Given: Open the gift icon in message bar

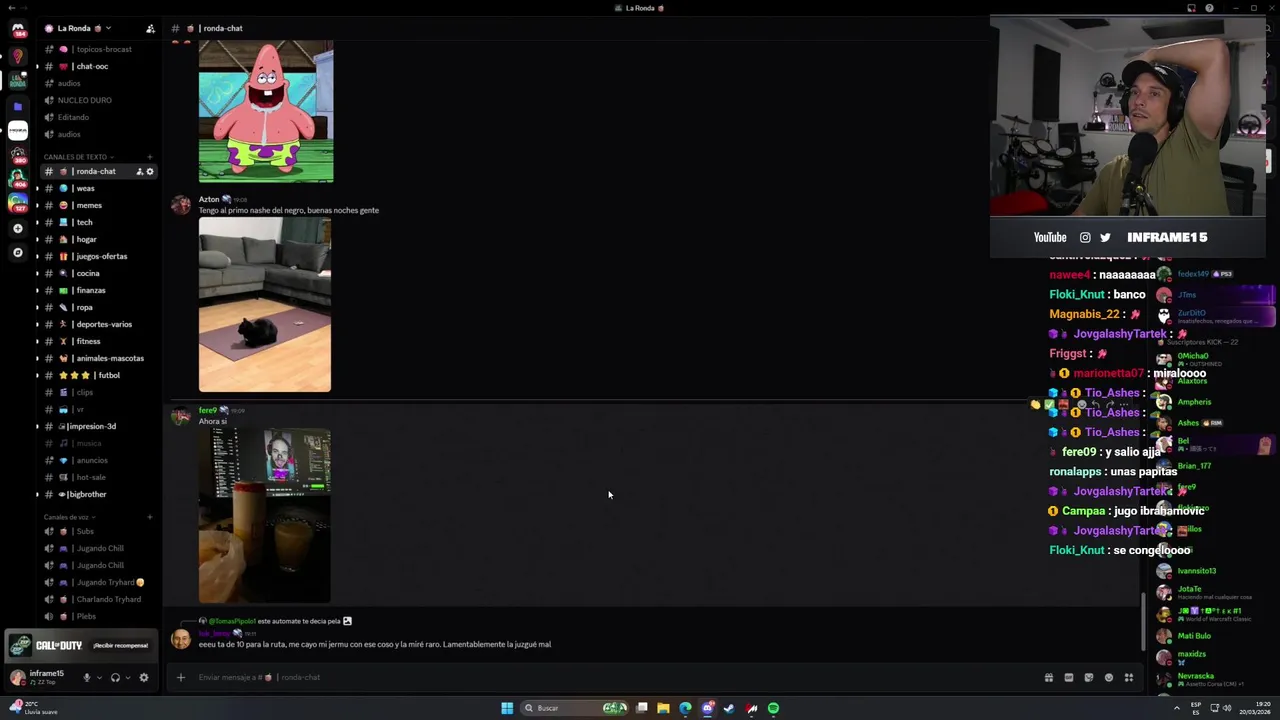Looking at the screenshot, I should click(x=1048, y=677).
